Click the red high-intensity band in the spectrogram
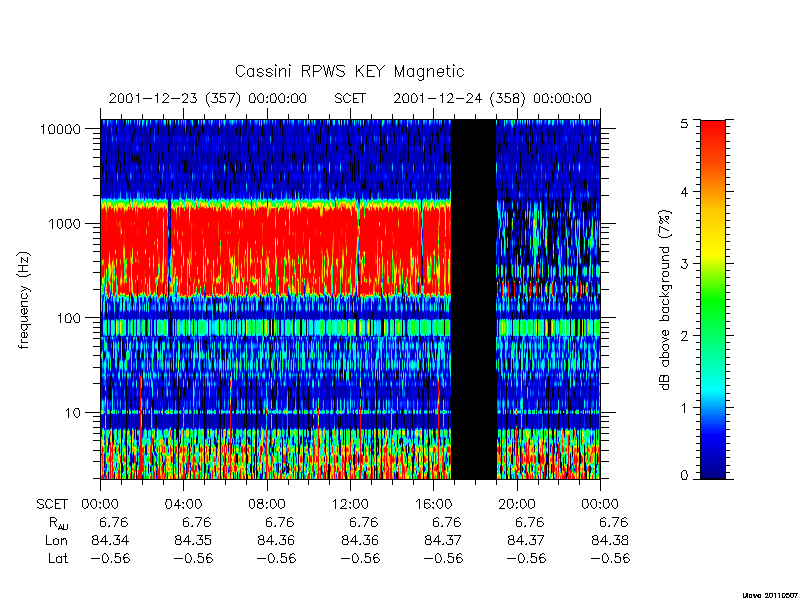This screenshot has height=600, width=800. pyautogui.click(x=276, y=250)
